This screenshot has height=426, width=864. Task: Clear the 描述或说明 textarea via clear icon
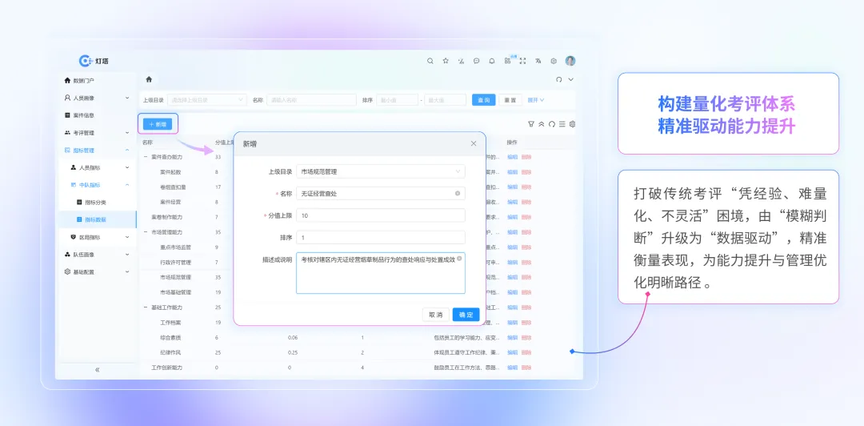click(459, 258)
